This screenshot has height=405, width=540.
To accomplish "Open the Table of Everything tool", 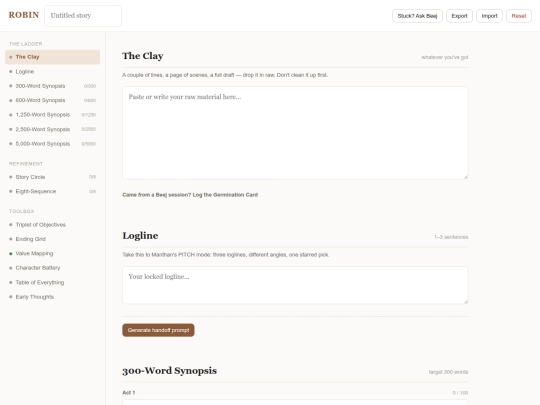I will [x=52, y=282].
